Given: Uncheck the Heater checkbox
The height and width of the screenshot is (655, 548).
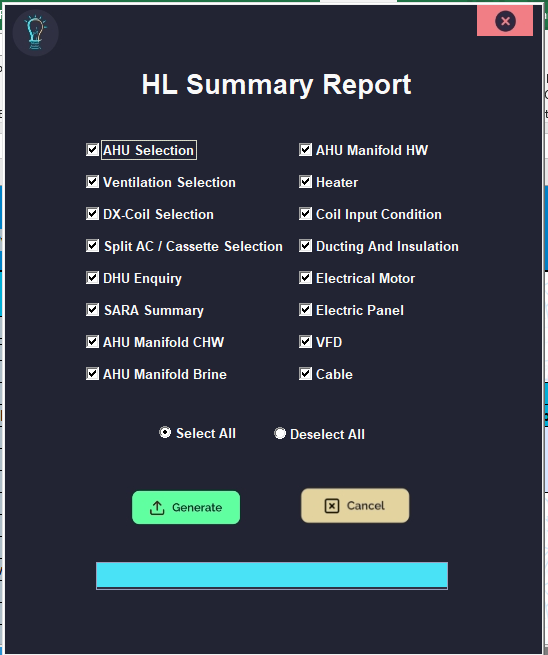Looking at the screenshot, I should tap(305, 182).
